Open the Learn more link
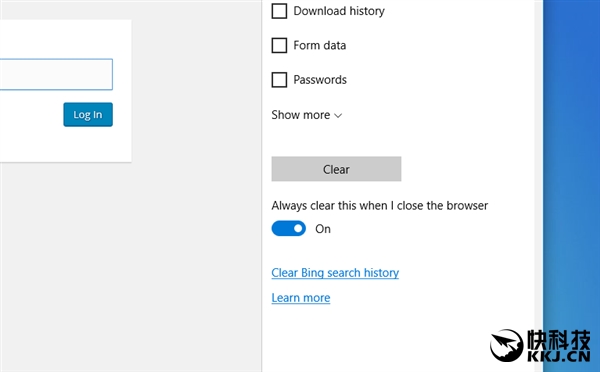The height and width of the screenshot is (372, 600). coord(301,298)
